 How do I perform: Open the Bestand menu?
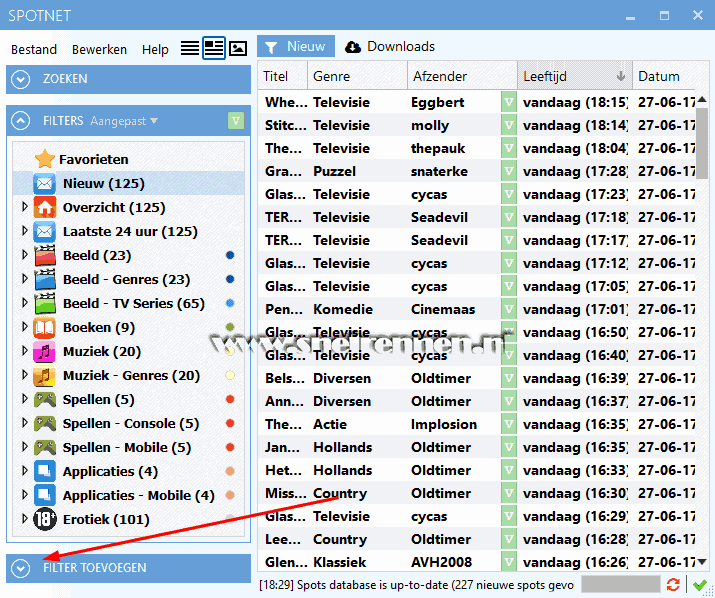(x=34, y=49)
